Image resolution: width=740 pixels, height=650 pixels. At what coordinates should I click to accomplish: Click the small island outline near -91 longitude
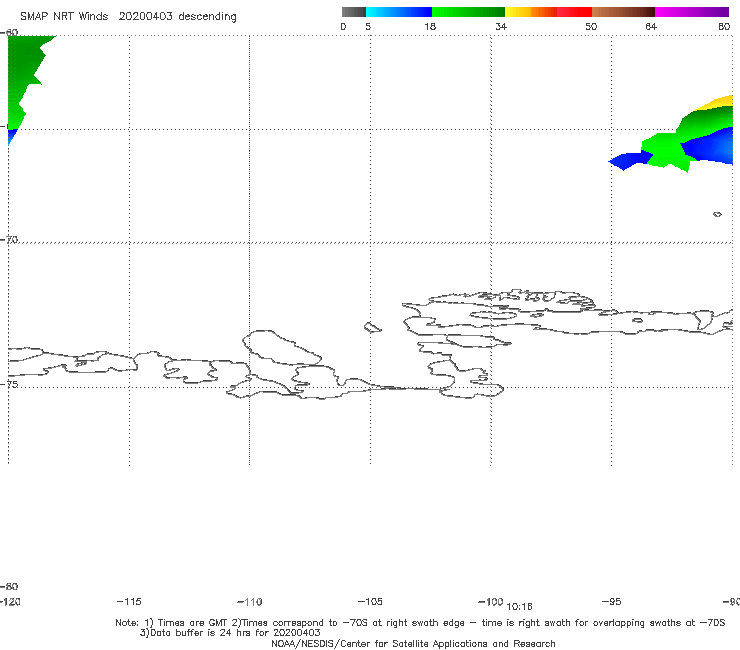point(717,214)
